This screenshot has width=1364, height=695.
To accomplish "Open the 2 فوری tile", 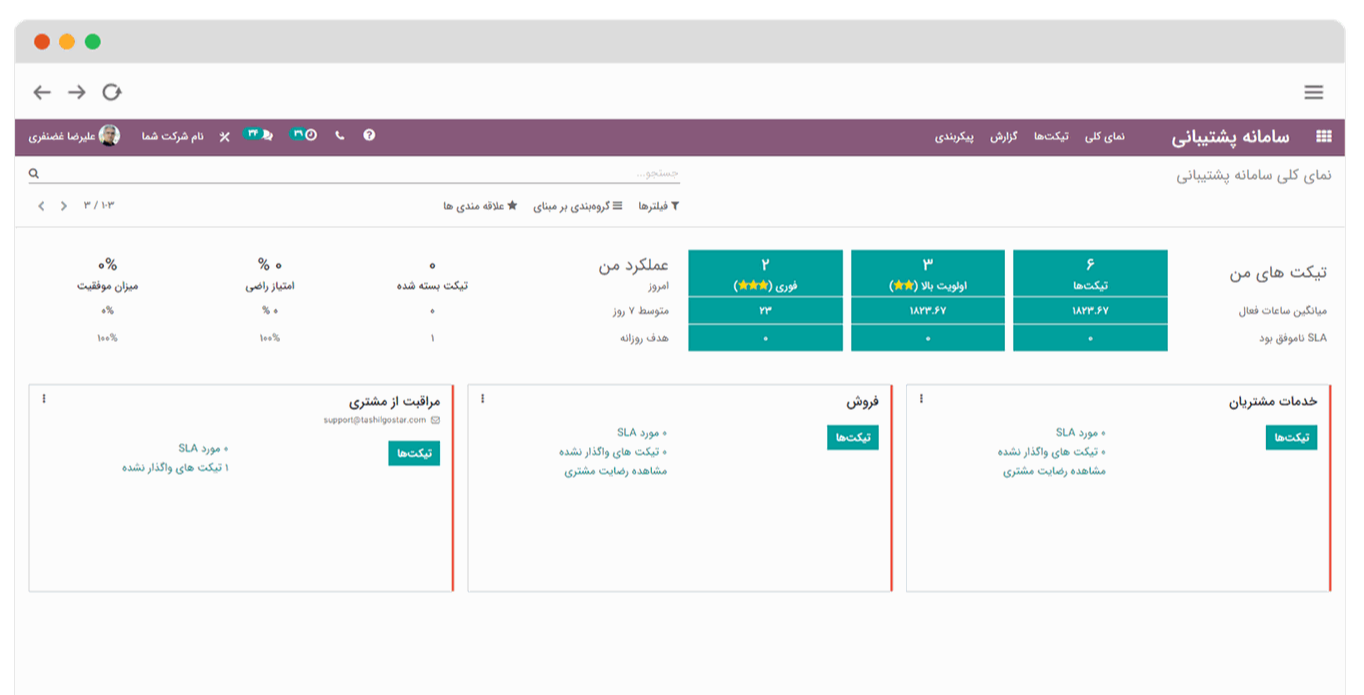I will (x=765, y=273).
